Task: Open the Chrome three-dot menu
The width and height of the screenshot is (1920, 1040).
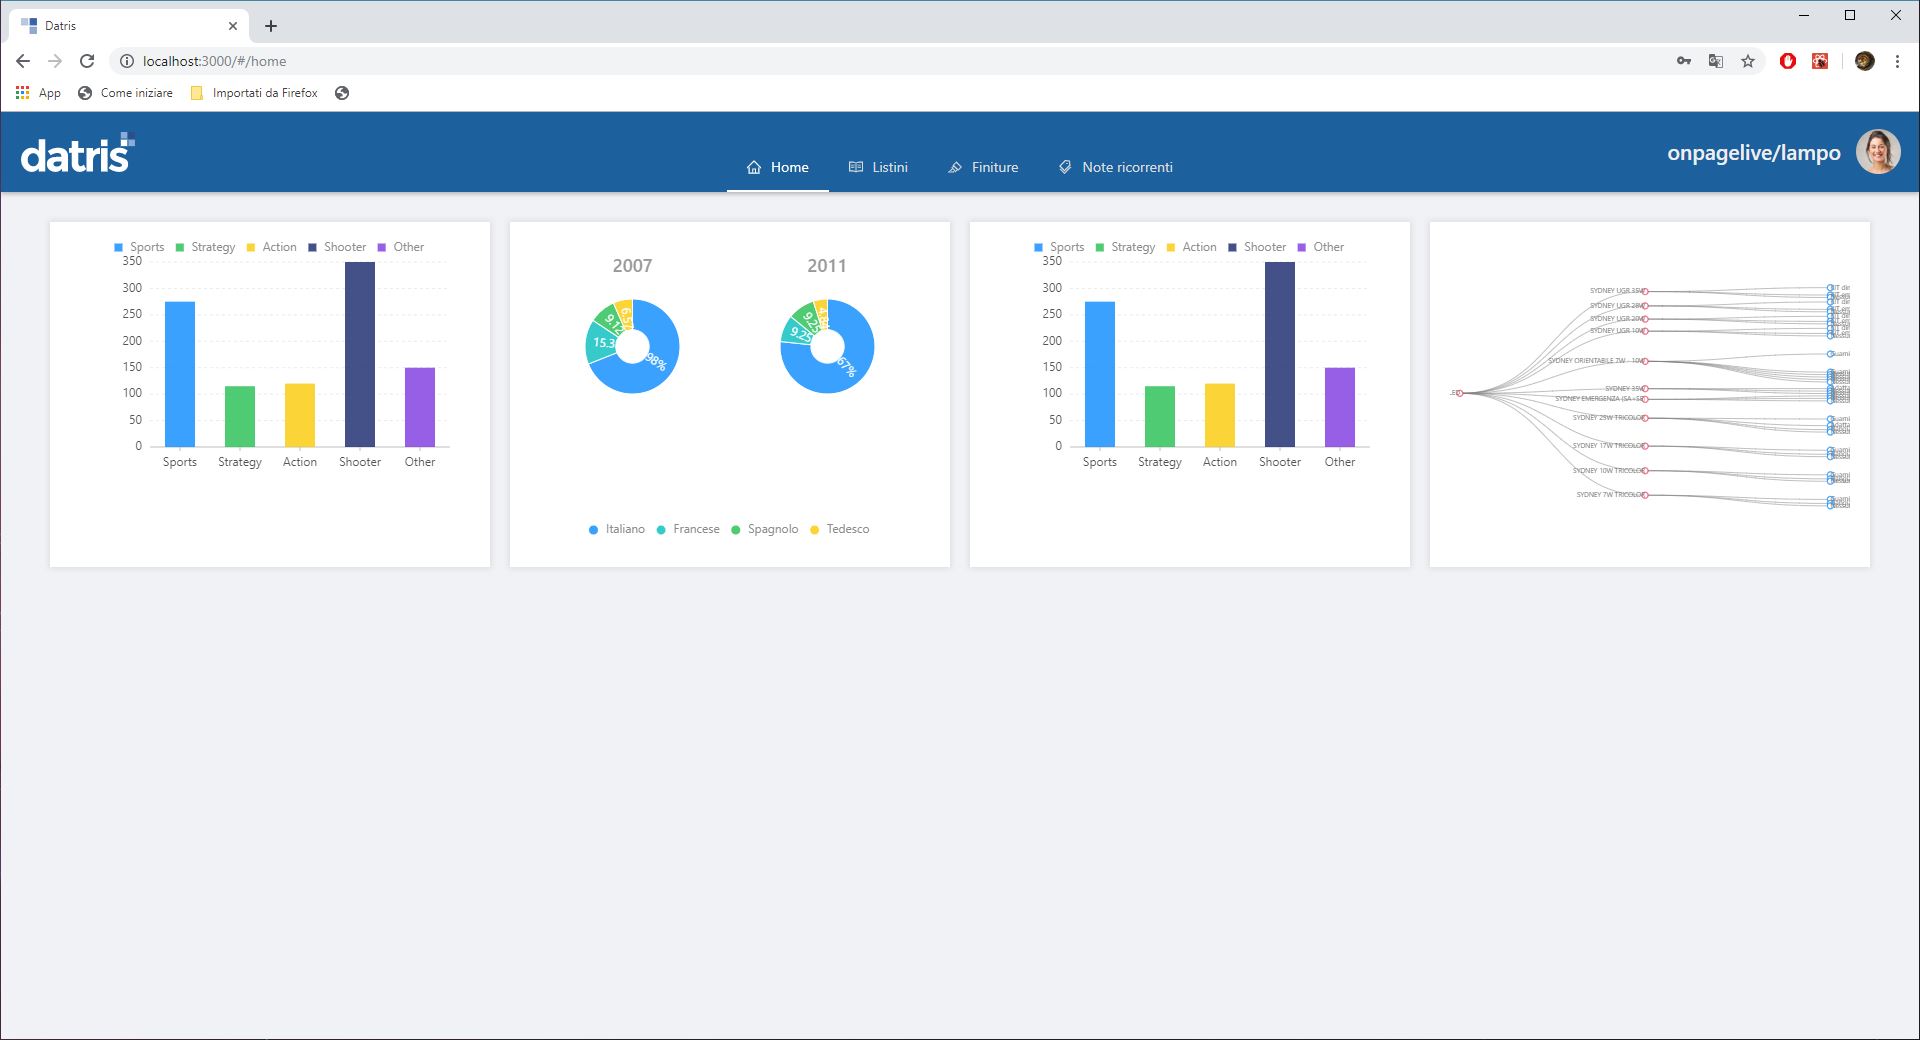Action: [1897, 61]
